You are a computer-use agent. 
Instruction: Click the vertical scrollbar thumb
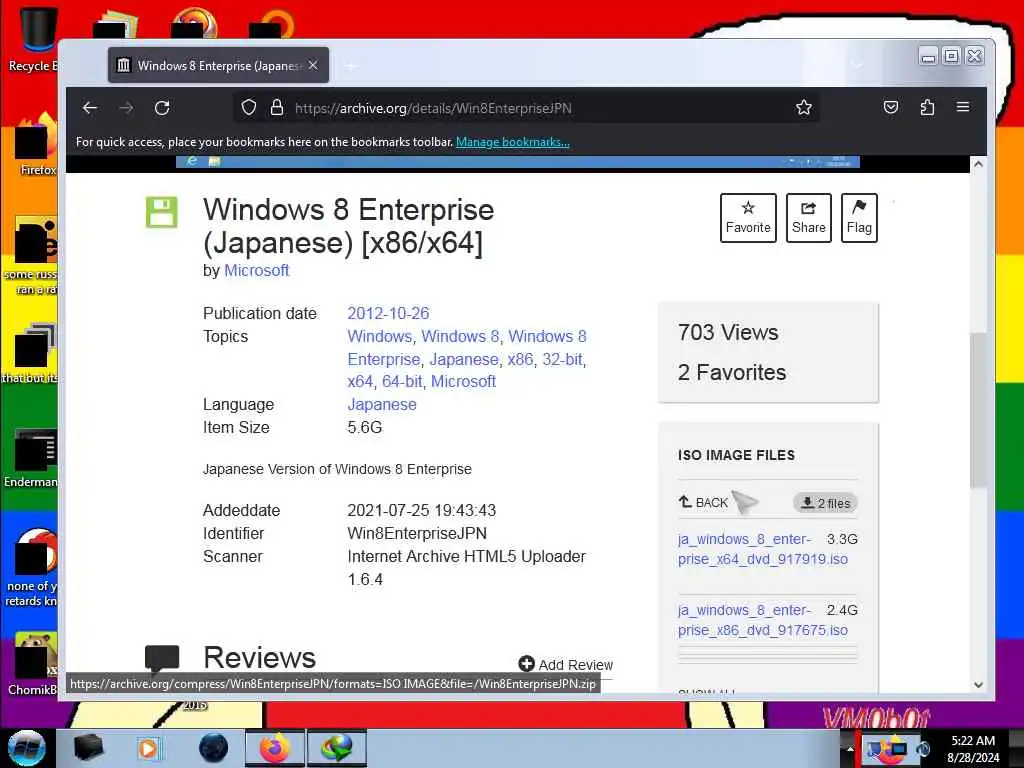coord(978,410)
